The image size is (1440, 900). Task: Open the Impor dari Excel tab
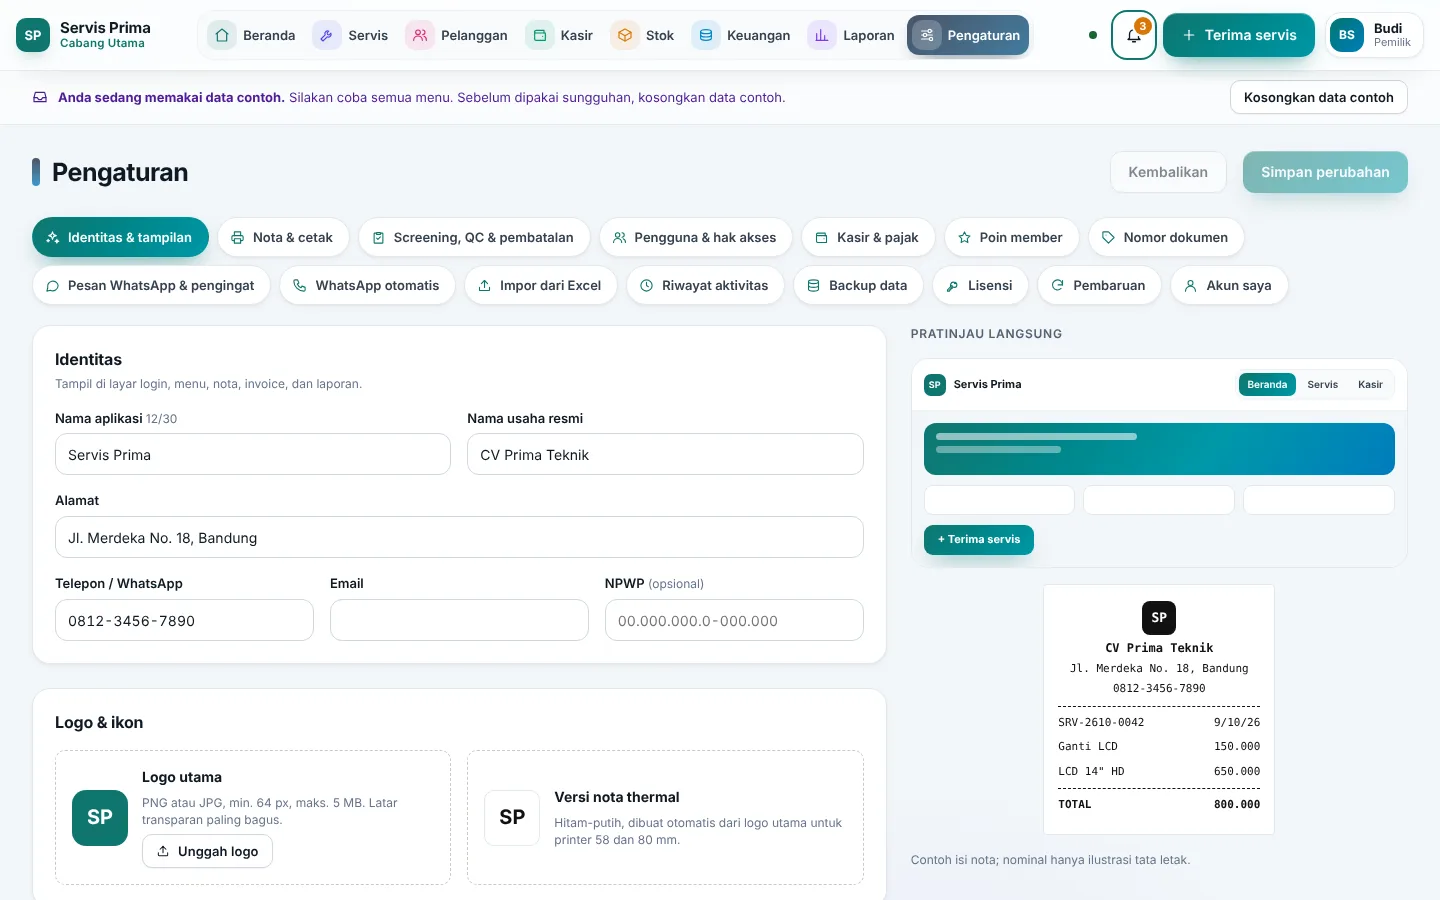[x=541, y=285]
